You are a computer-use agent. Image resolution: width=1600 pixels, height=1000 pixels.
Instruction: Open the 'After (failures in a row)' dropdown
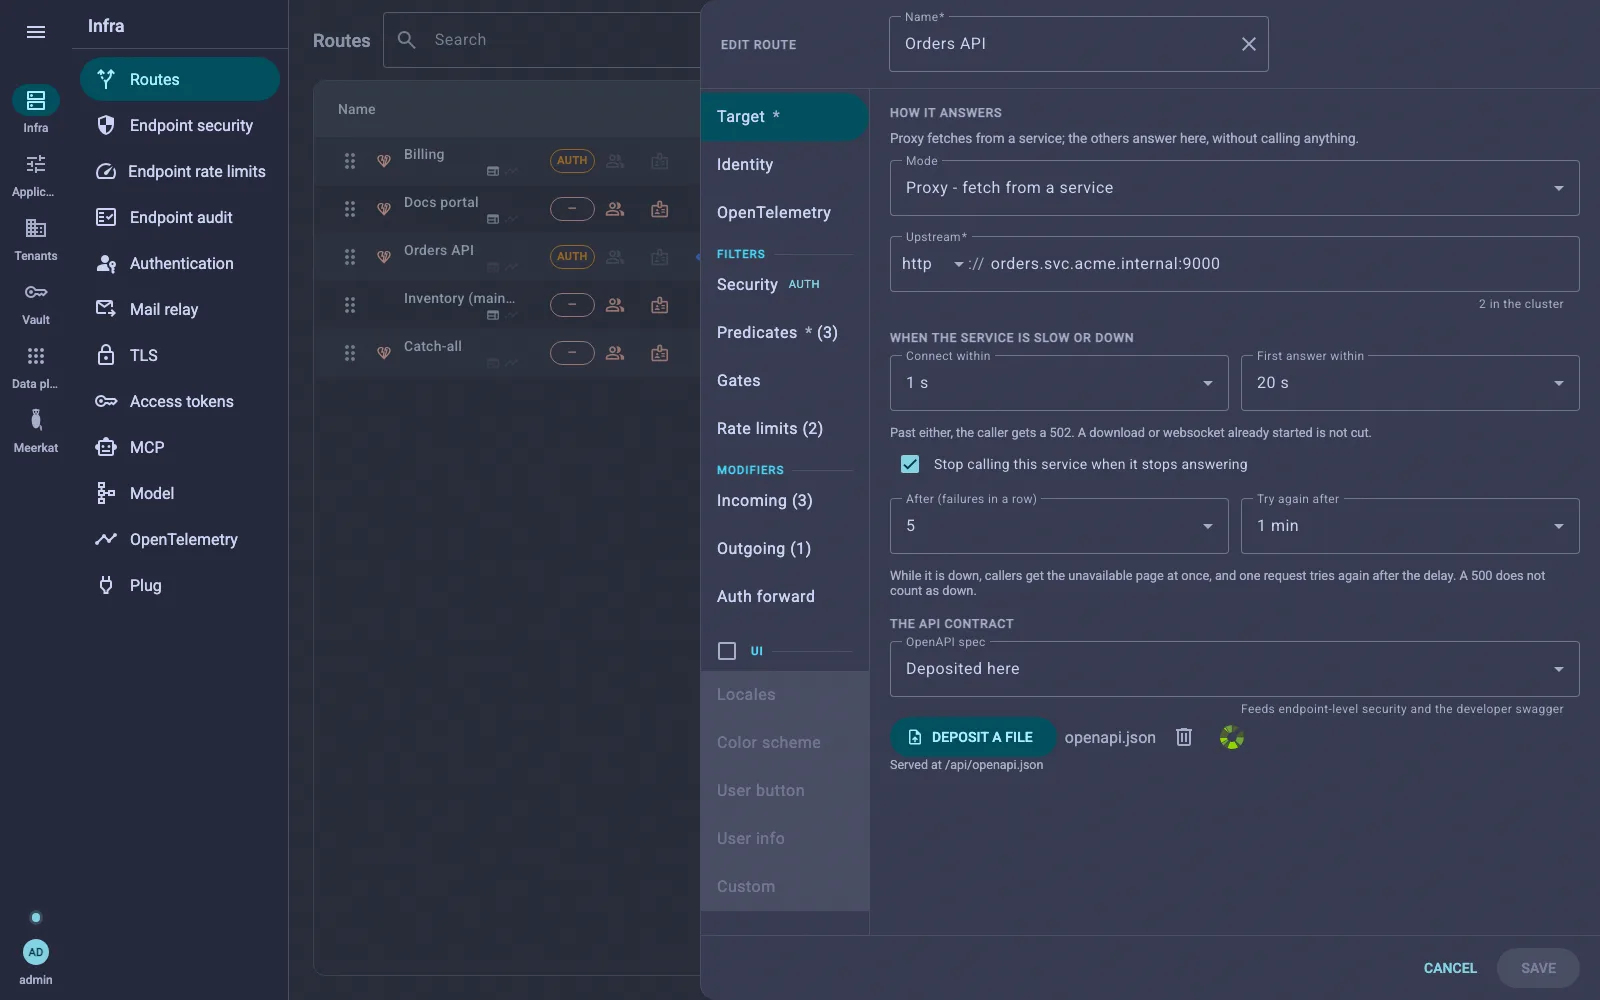coord(1059,526)
